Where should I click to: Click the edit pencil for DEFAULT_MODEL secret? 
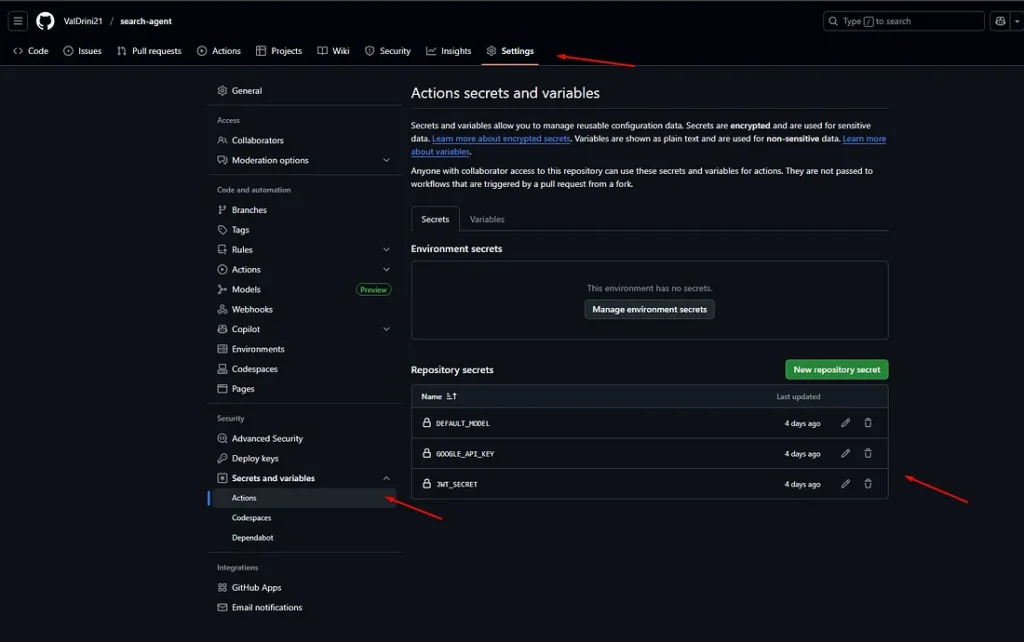[x=845, y=423]
